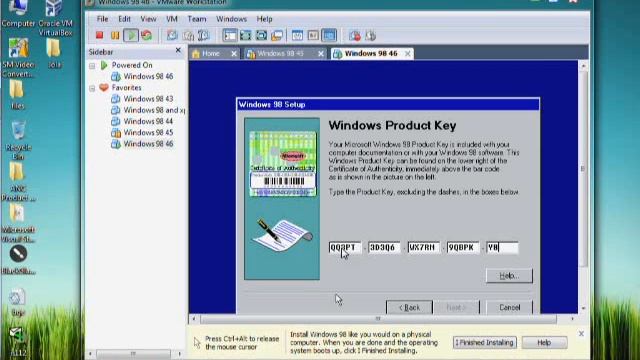Screen dimensions: 640x360
Task: Click the green Power On play icon
Action: click(x=131, y=35)
